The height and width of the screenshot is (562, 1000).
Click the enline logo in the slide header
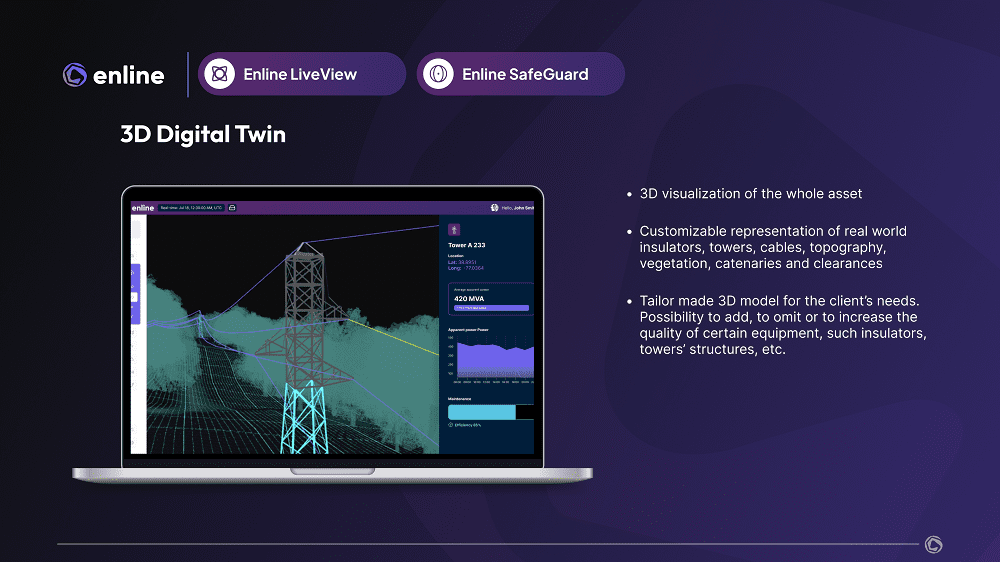(x=114, y=75)
